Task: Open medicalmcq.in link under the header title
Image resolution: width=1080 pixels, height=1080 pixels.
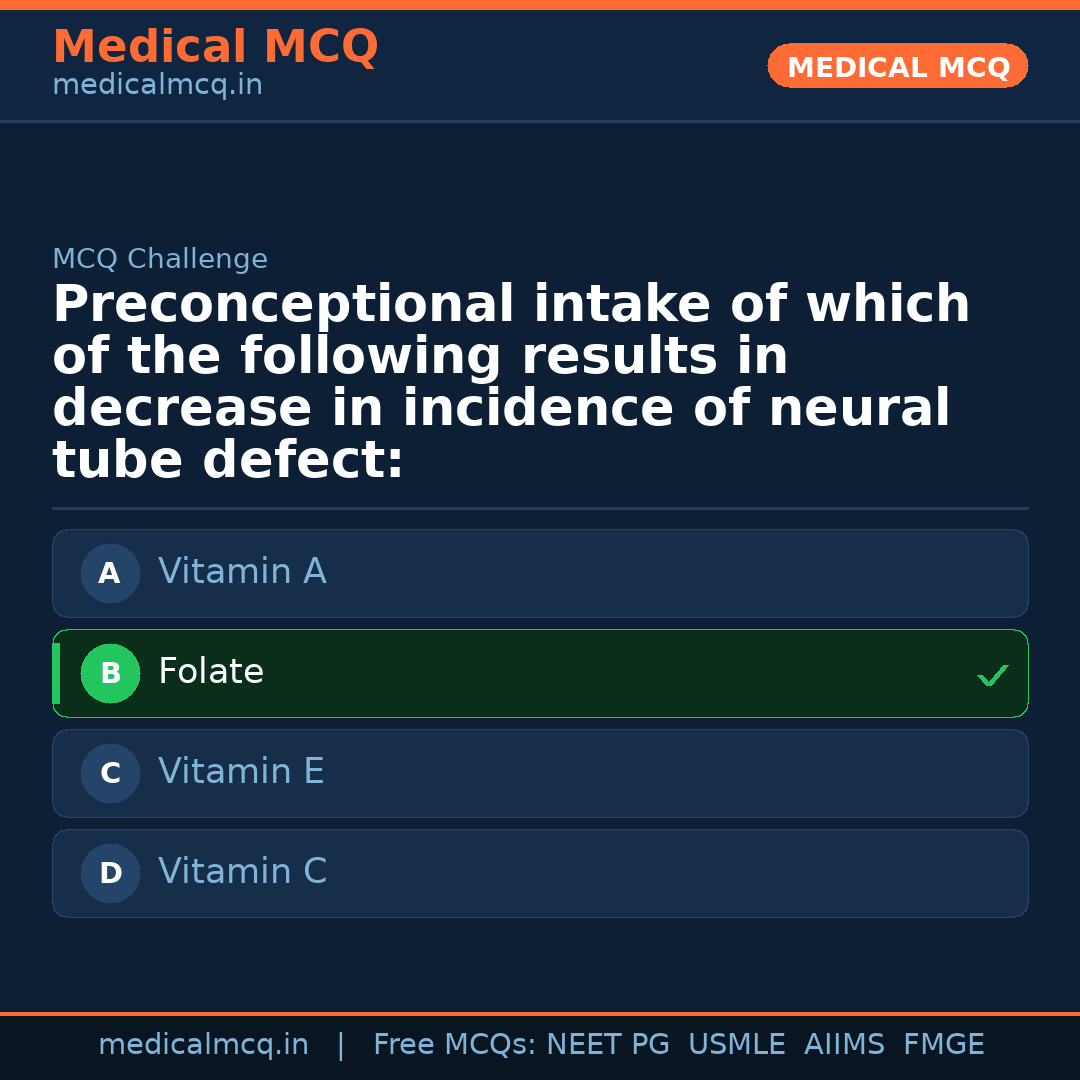Action: [157, 86]
